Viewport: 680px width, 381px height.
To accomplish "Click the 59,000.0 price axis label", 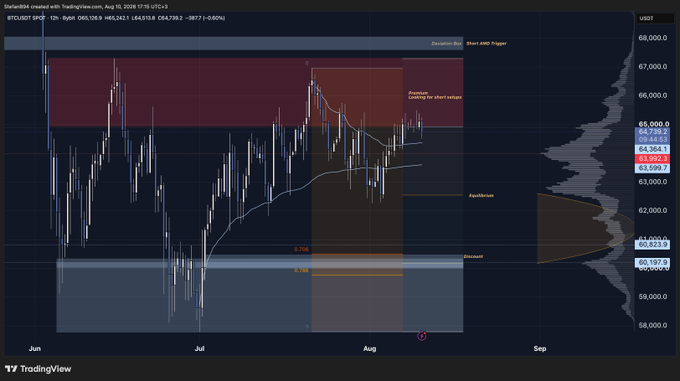I will [x=653, y=297].
